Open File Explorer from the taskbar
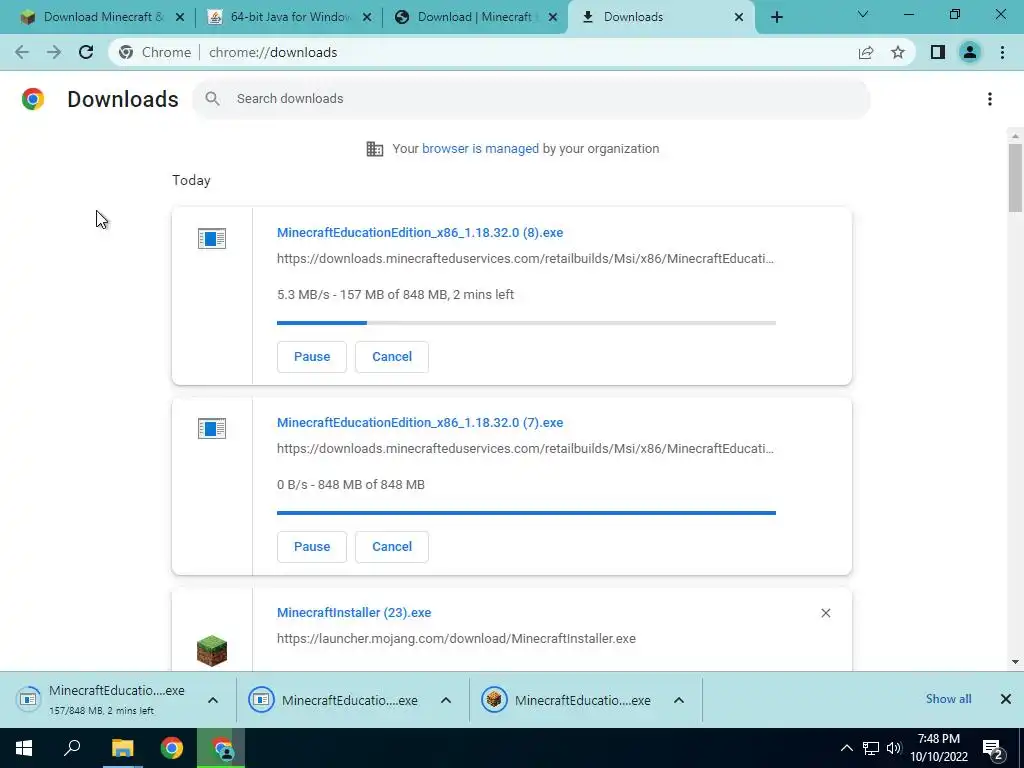 (122, 748)
